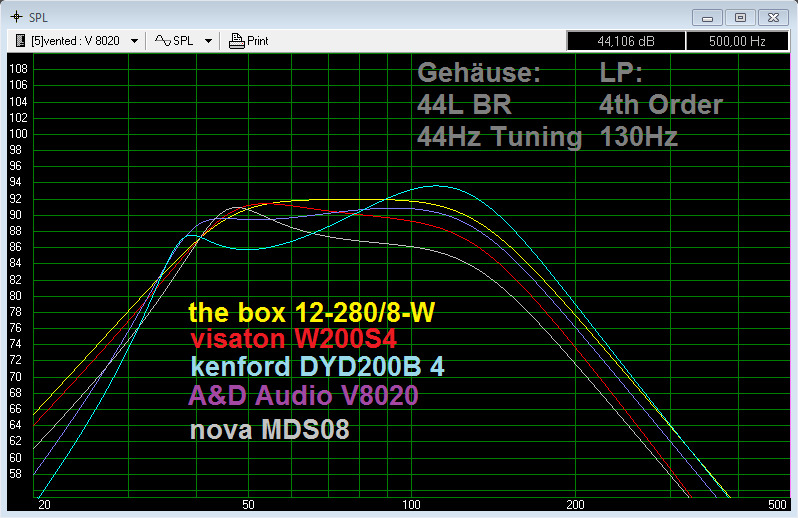Click the 44,106 dB readout field
798x518 pixels.
[626, 41]
